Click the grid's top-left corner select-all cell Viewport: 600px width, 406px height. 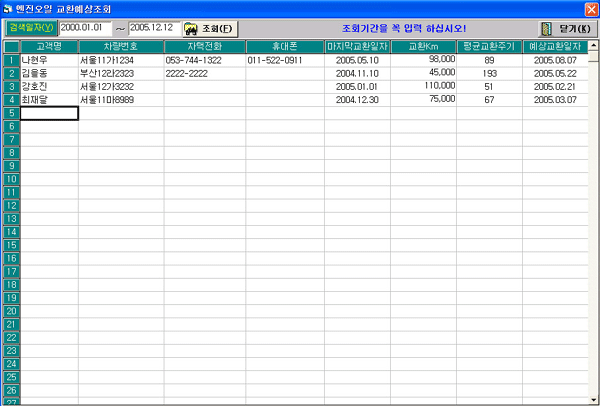[x=11, y=47]
